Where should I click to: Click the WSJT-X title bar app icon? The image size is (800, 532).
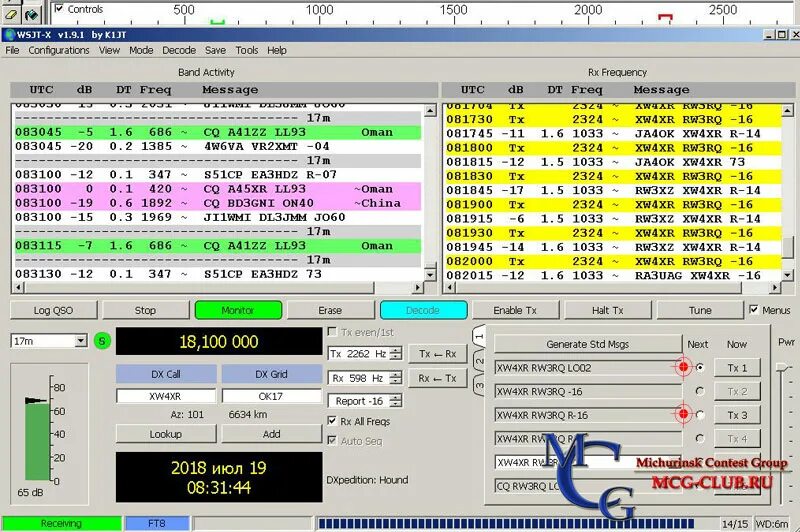(9, 35)
